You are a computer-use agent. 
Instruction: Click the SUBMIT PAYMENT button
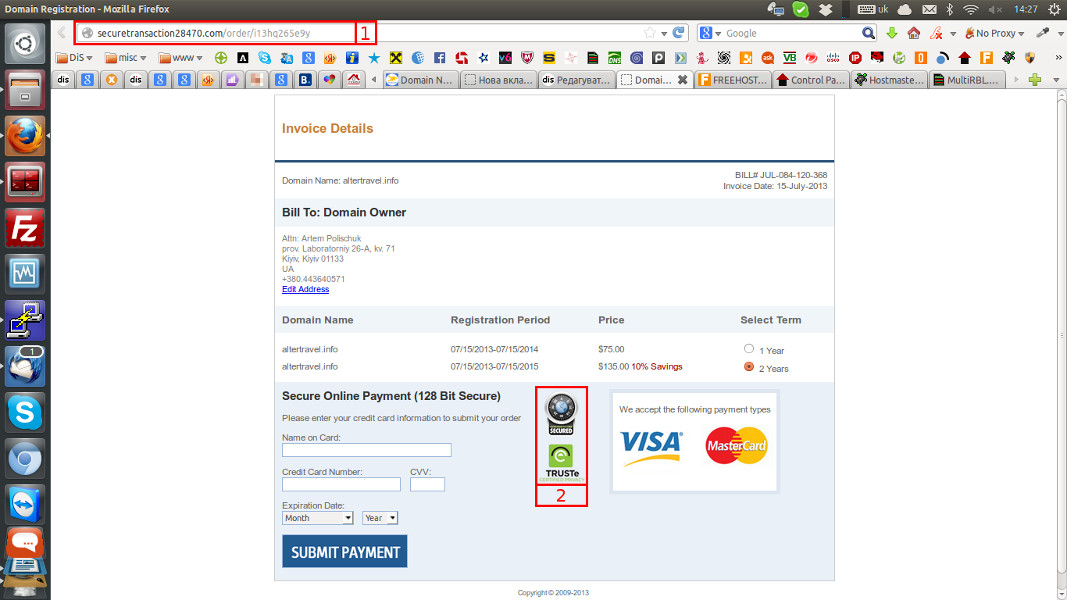(345, 551)
